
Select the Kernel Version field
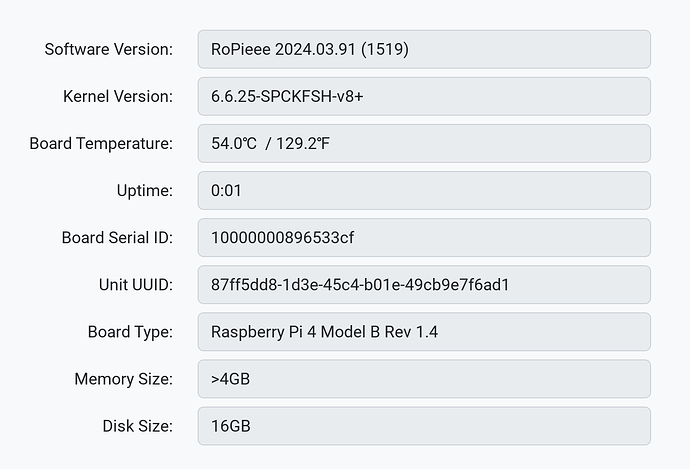(424, 96)
